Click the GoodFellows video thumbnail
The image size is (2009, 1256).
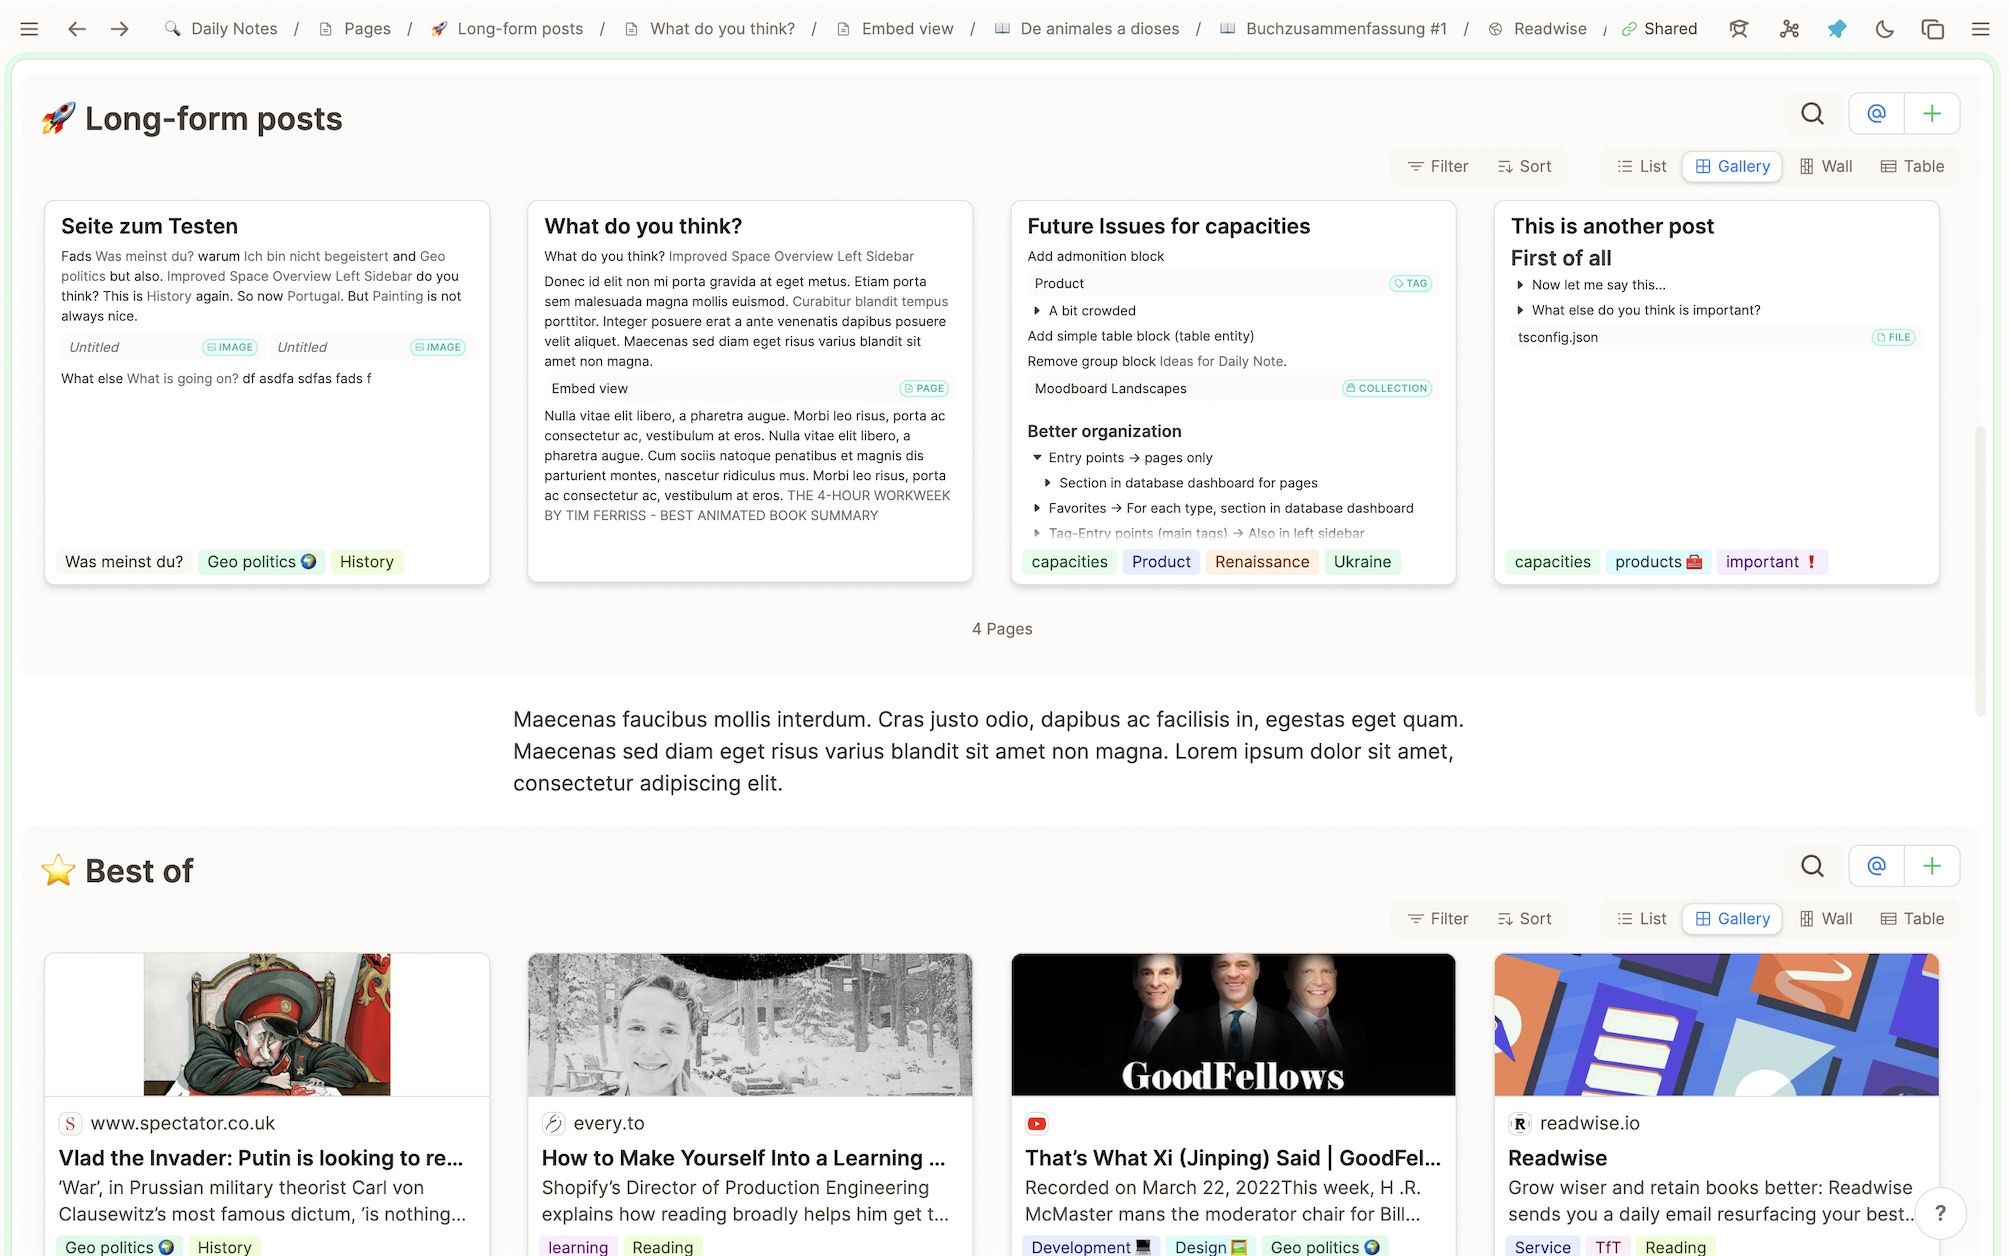1232,1024
